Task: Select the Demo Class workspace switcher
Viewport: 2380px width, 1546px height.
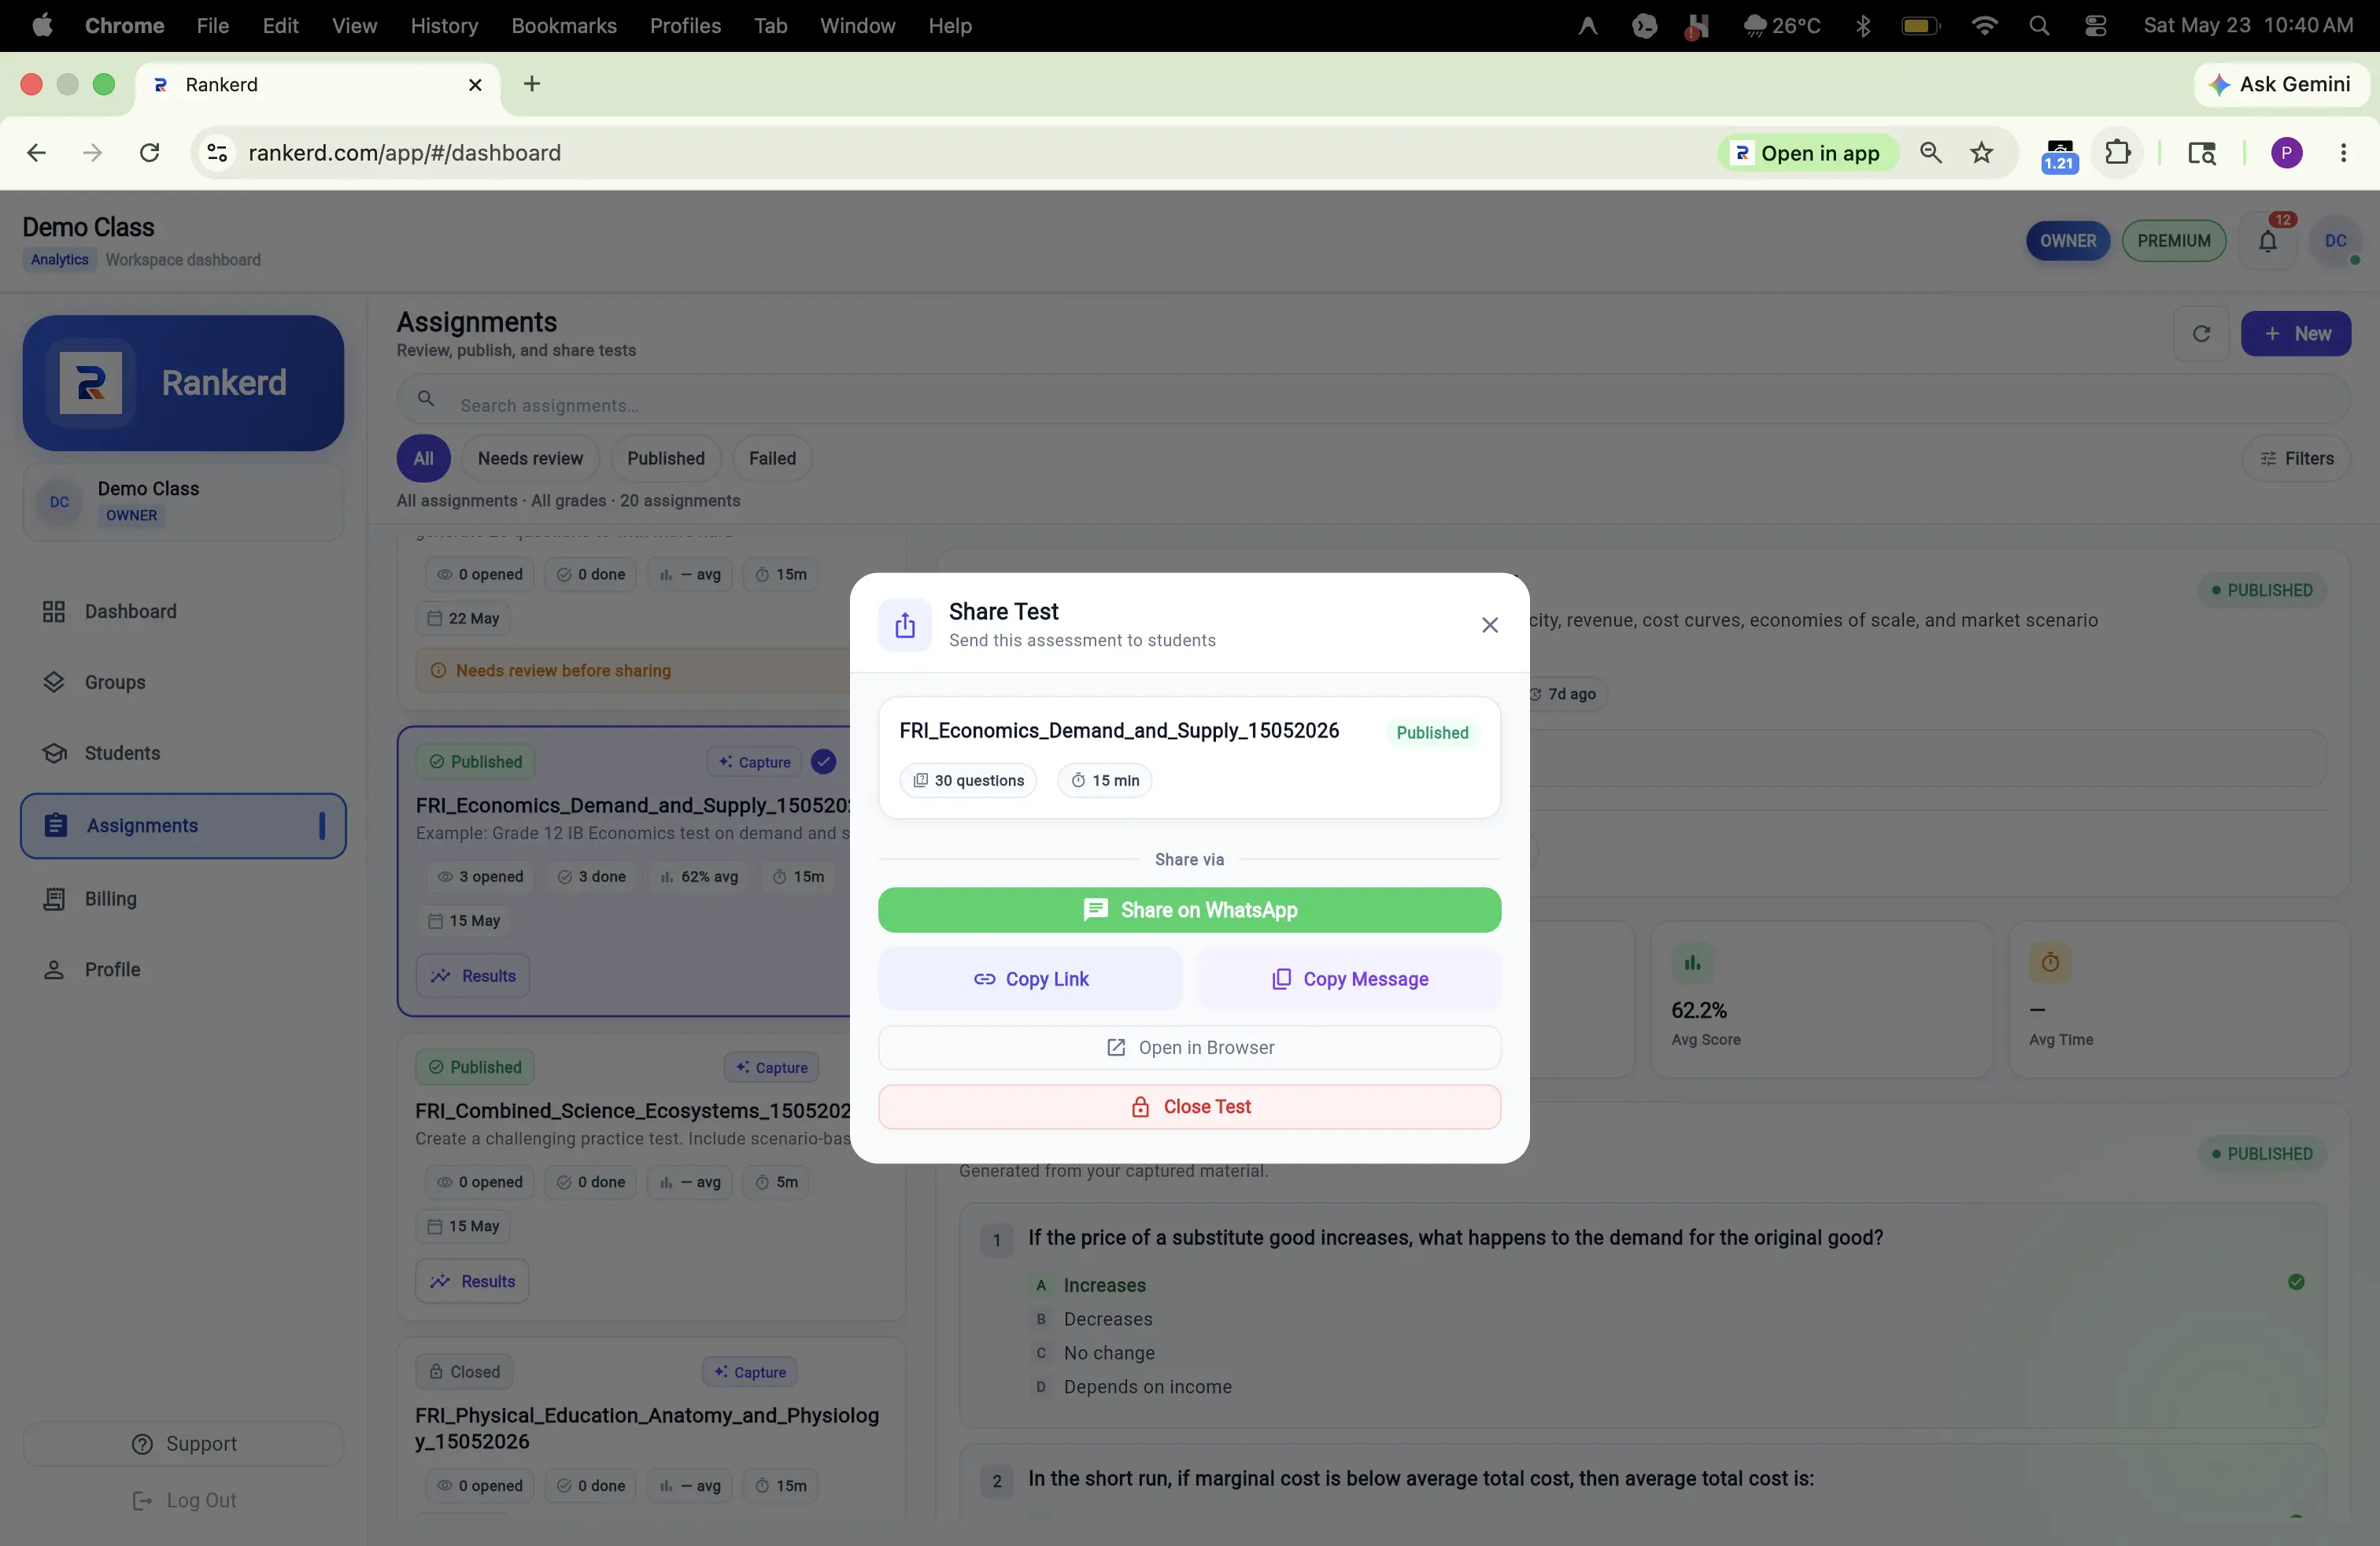Action: pyautogui.click(x=183, y=501)
